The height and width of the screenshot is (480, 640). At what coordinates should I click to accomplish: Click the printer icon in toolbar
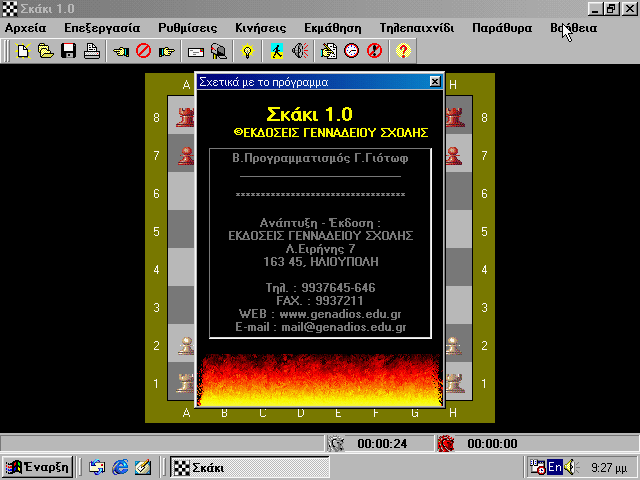coord(92,51)
